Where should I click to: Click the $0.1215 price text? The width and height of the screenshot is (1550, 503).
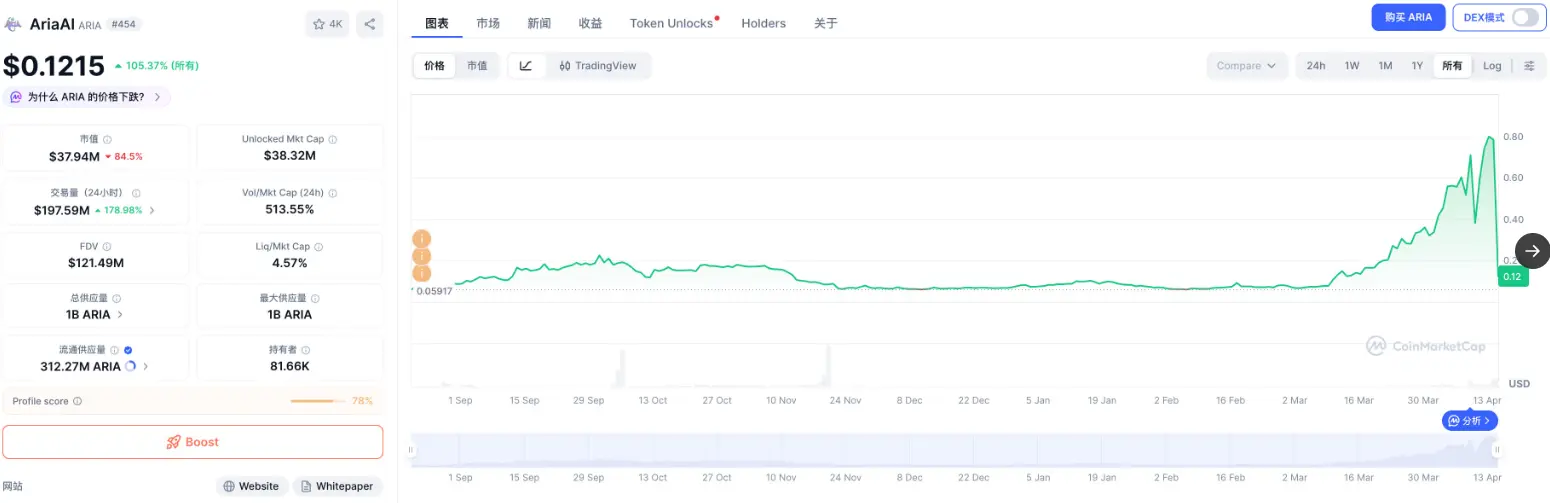(x=54, y=66)
